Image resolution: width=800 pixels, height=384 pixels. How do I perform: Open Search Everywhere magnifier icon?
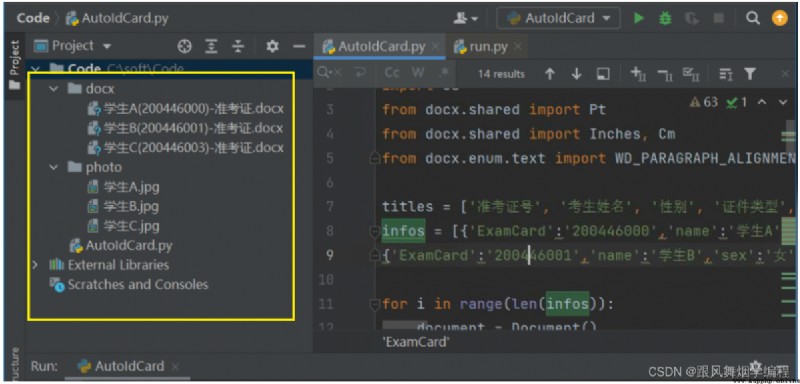[753, 19]
